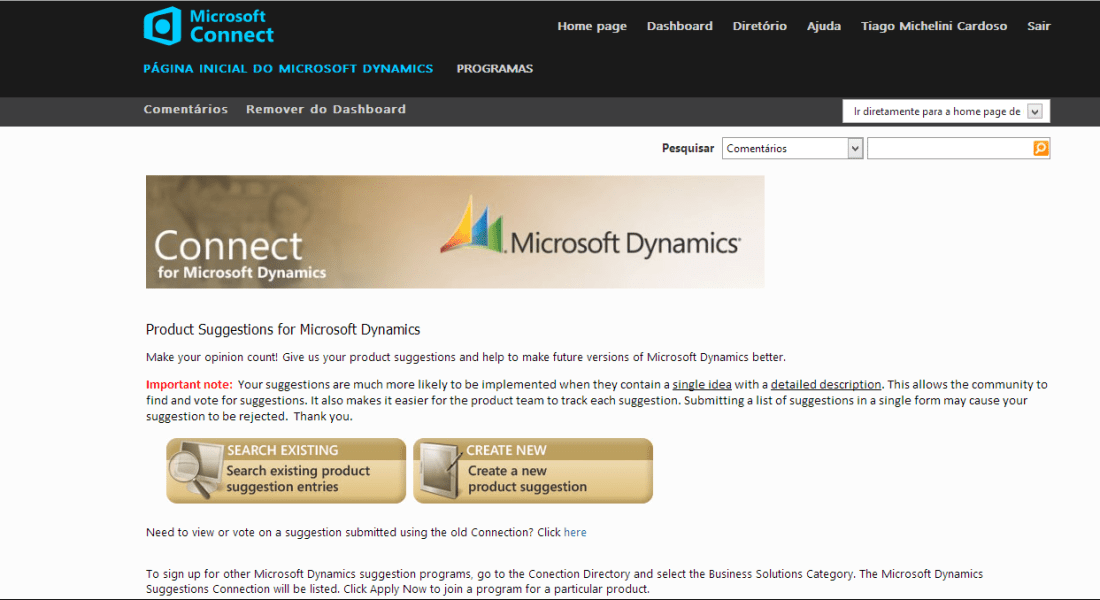The height and width of the screenshot is (600, 1100).
Task: Click the 'here' link for old Connection suggestions
Action: pos(575,532)
